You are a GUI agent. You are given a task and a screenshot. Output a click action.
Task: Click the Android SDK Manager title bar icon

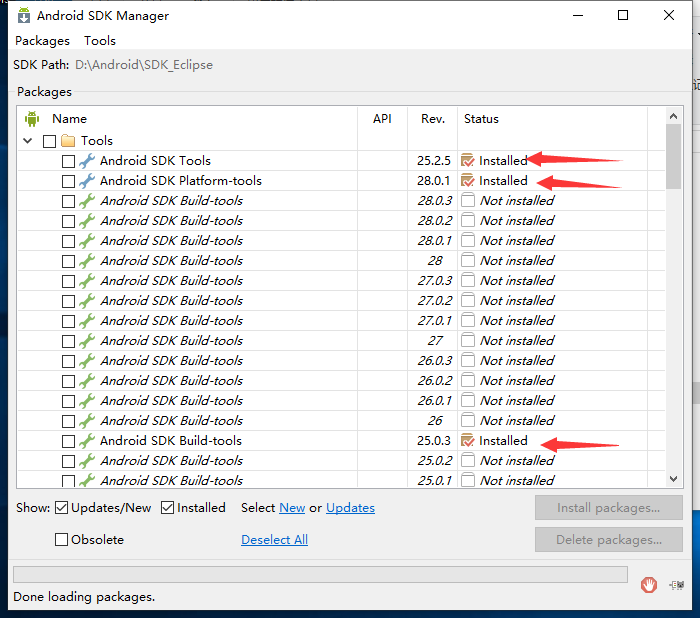(x=24, y=15)
